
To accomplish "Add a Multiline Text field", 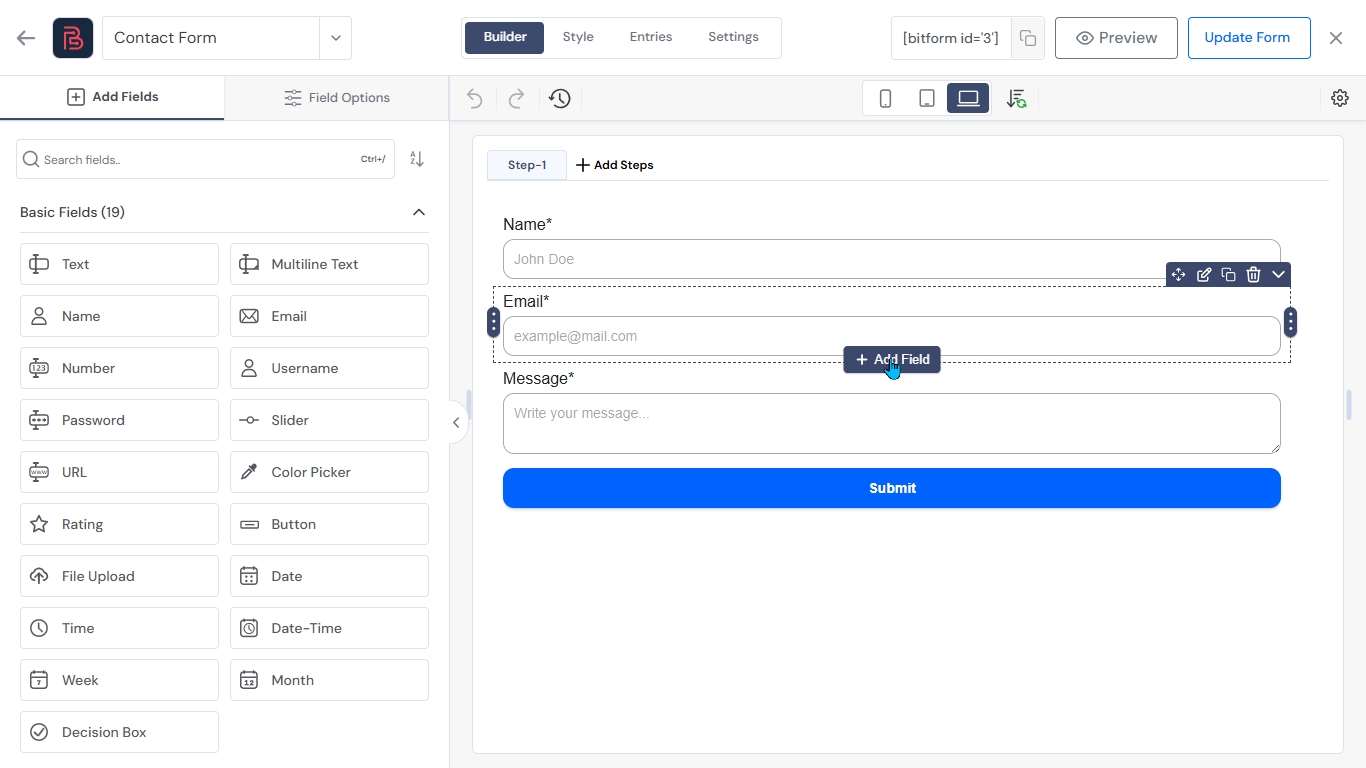I will tap(329, 264).
